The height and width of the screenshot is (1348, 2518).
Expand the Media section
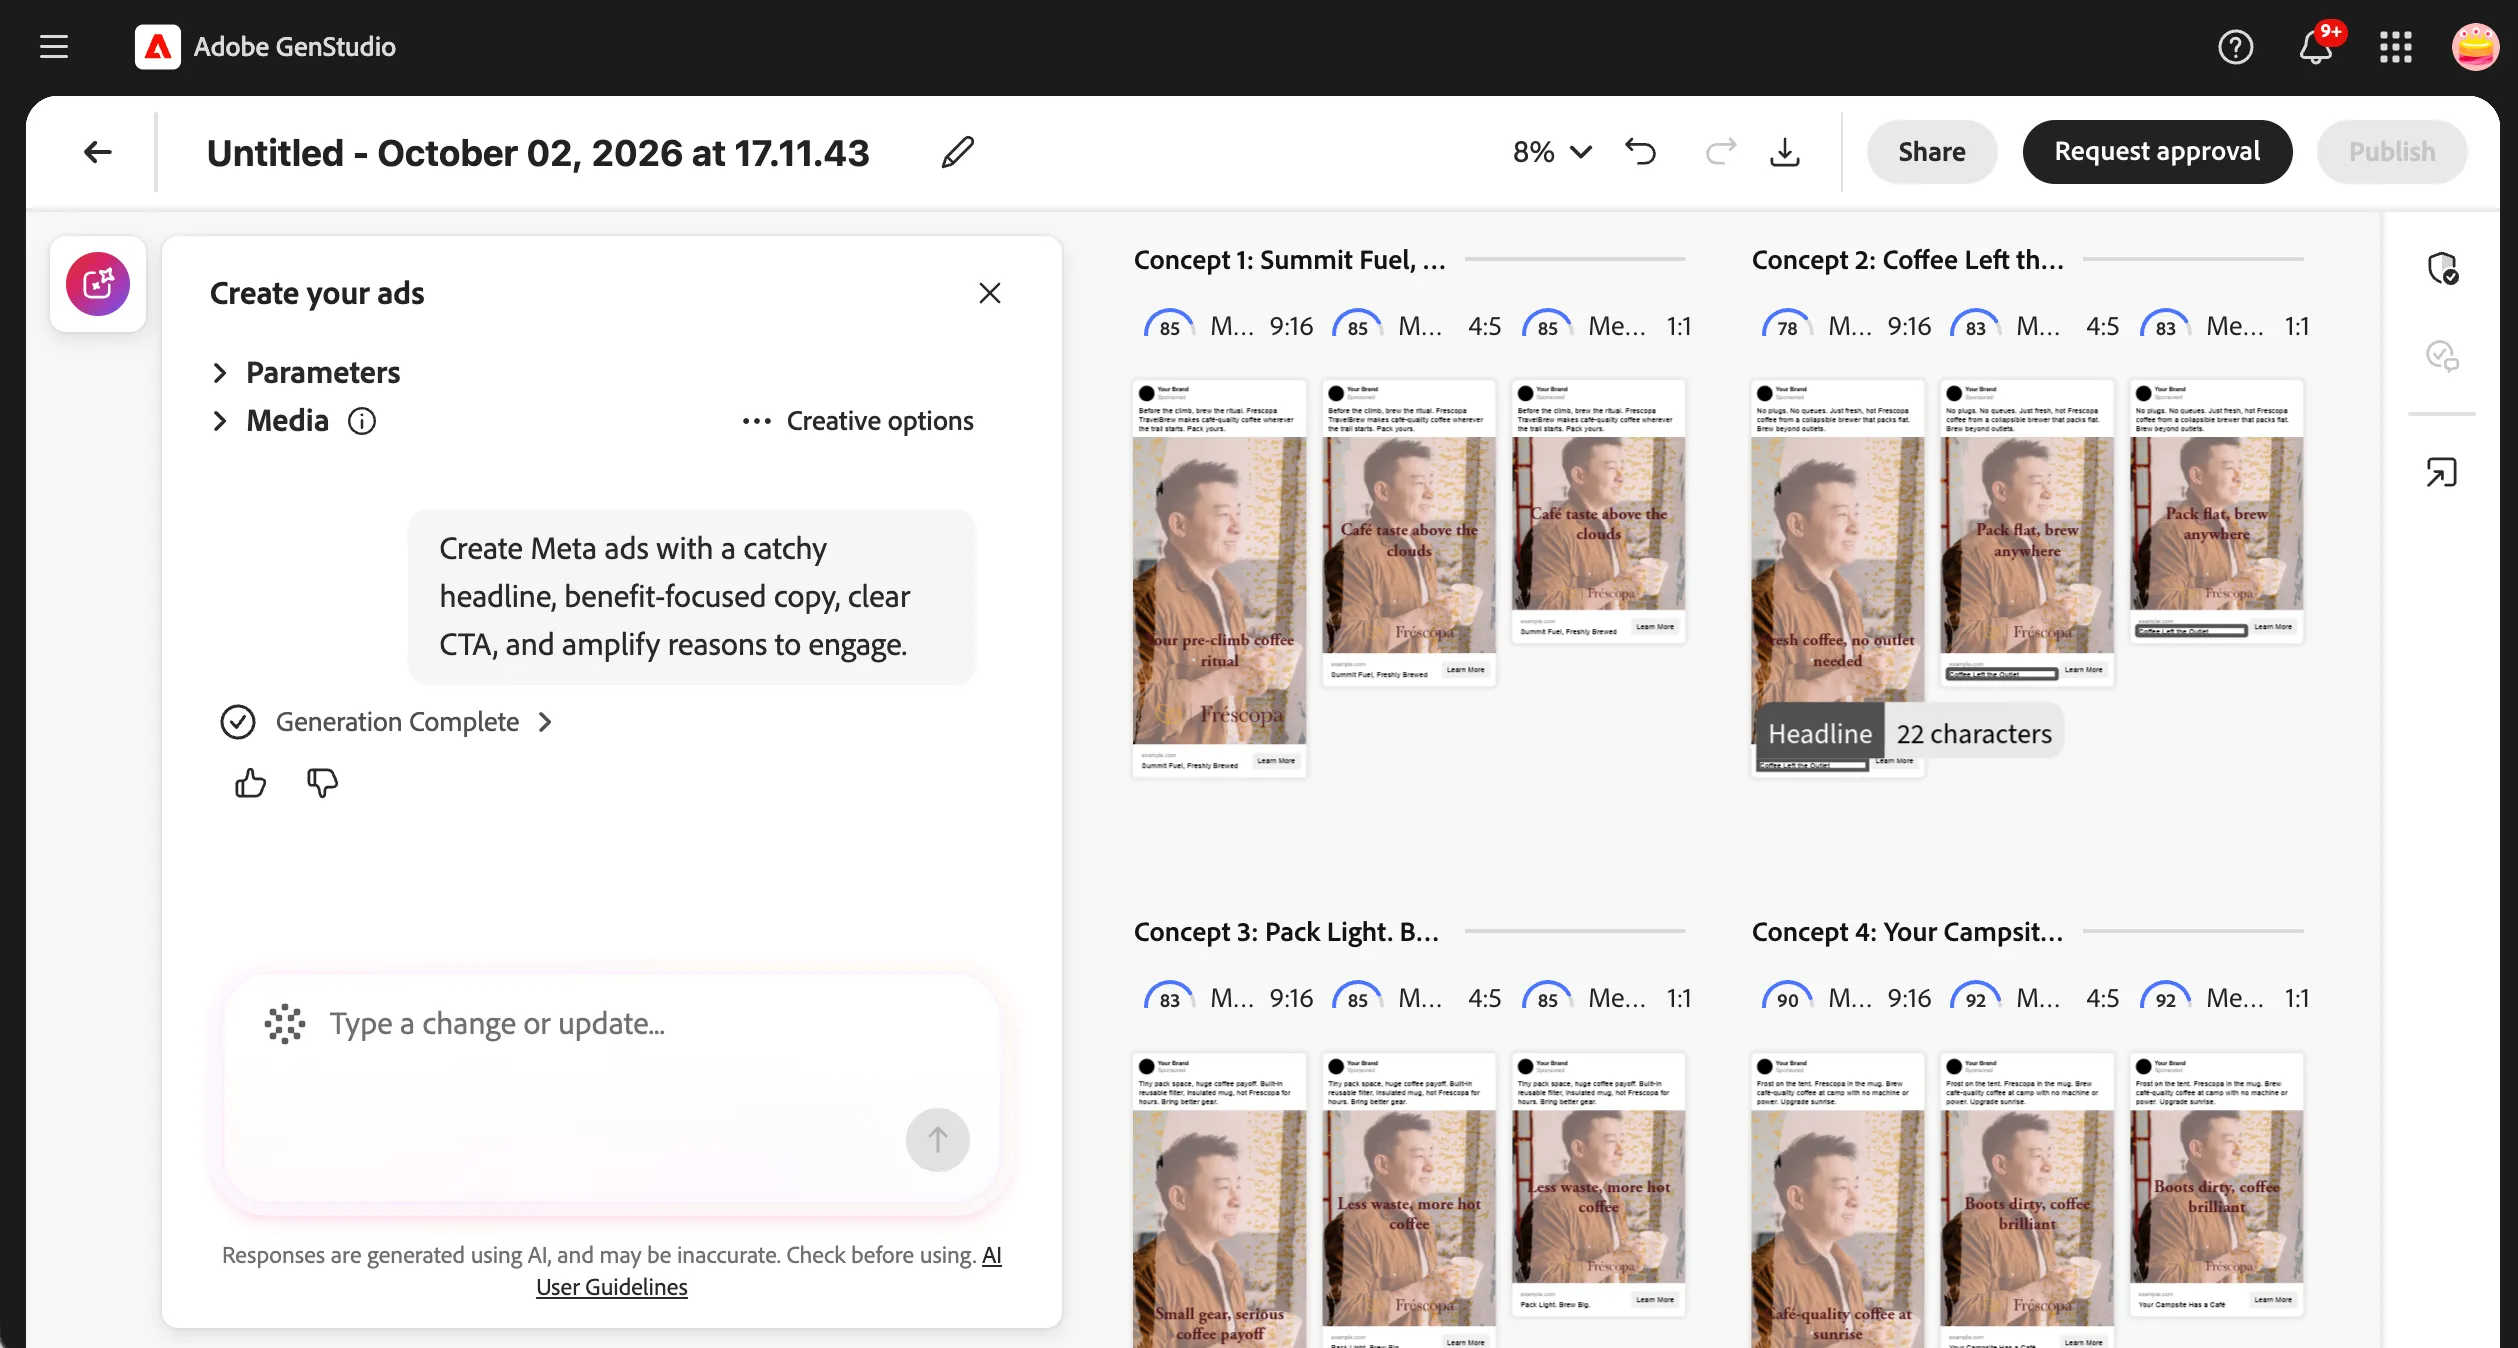coord(270,421)
